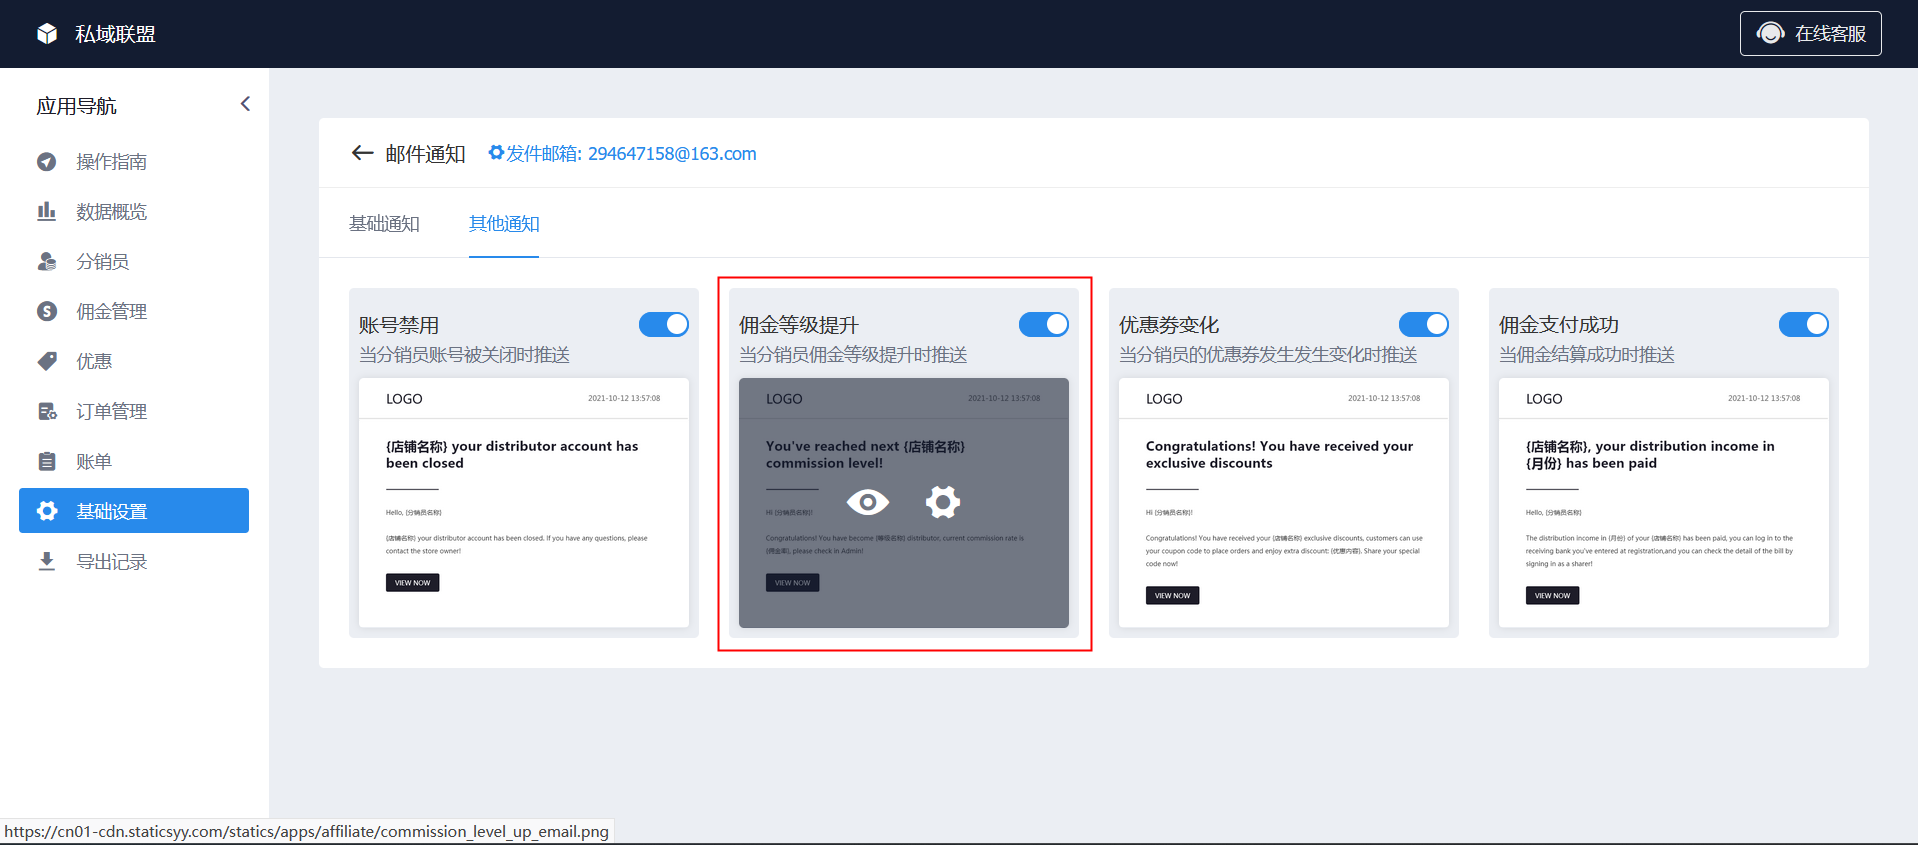Click the 佣金支付成功 card title
This screenshot has height=845, width=1918.
tap(1559, 325)
